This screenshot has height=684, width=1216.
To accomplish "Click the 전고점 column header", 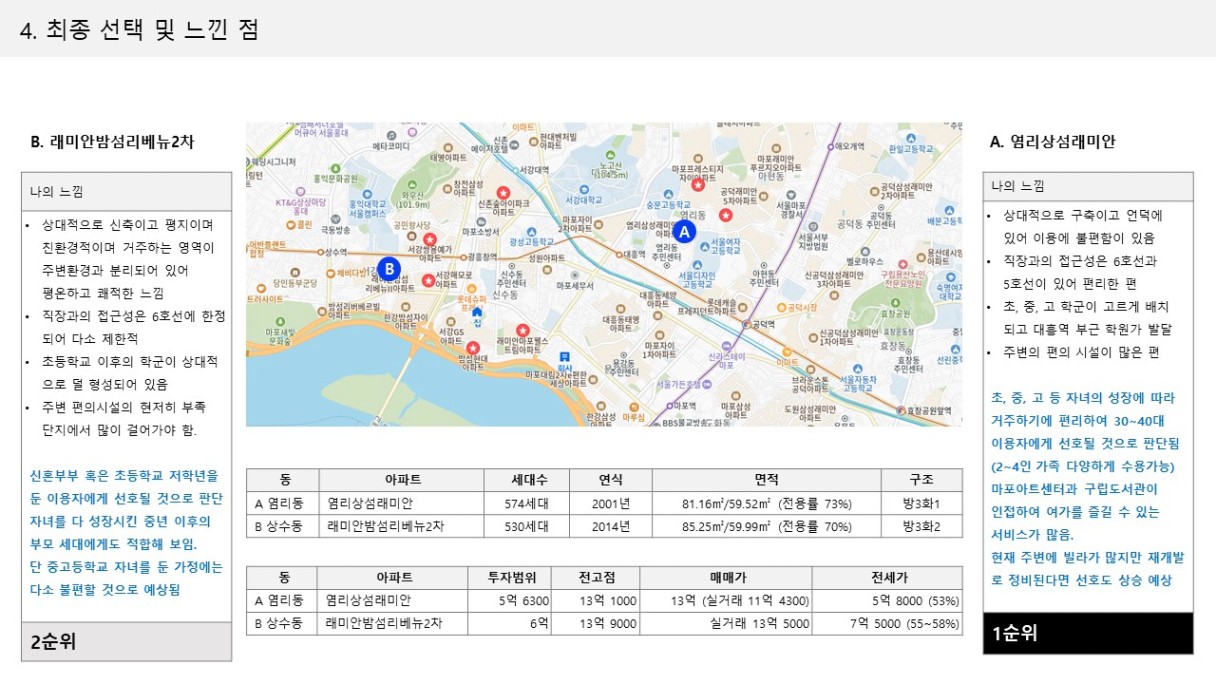I will click(x=597, y=577).
